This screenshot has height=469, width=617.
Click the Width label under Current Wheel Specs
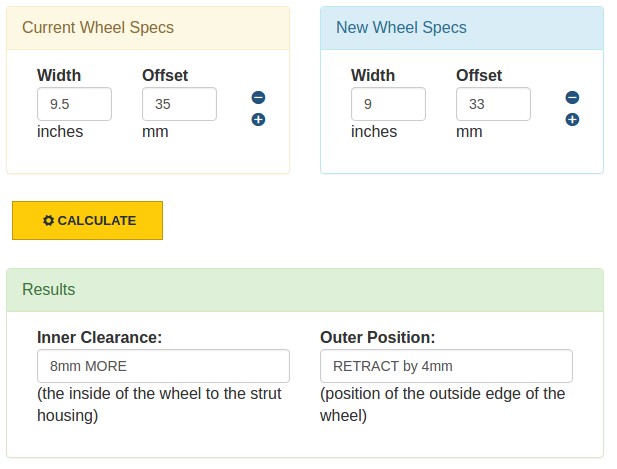[x=59, y=75]
